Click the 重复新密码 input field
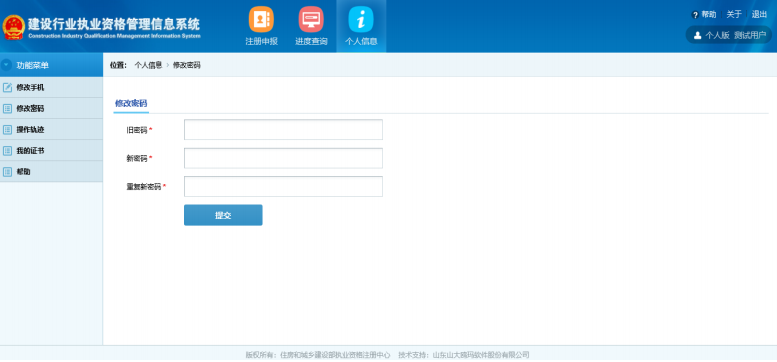 [x=283, y=187]
